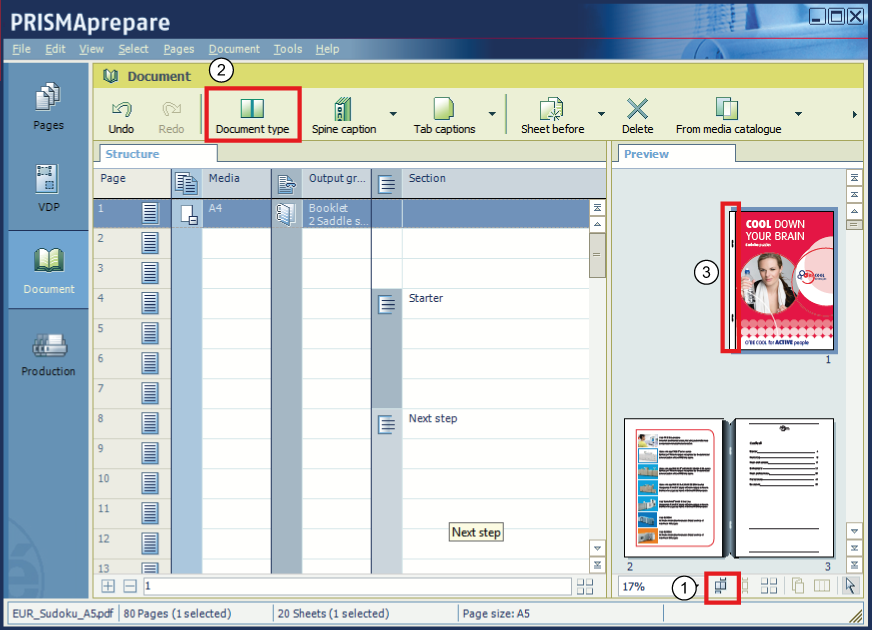This screenshot has height=630, width=872.
Task: Open the Sheet before dropdown arrow
Action: 601,115
